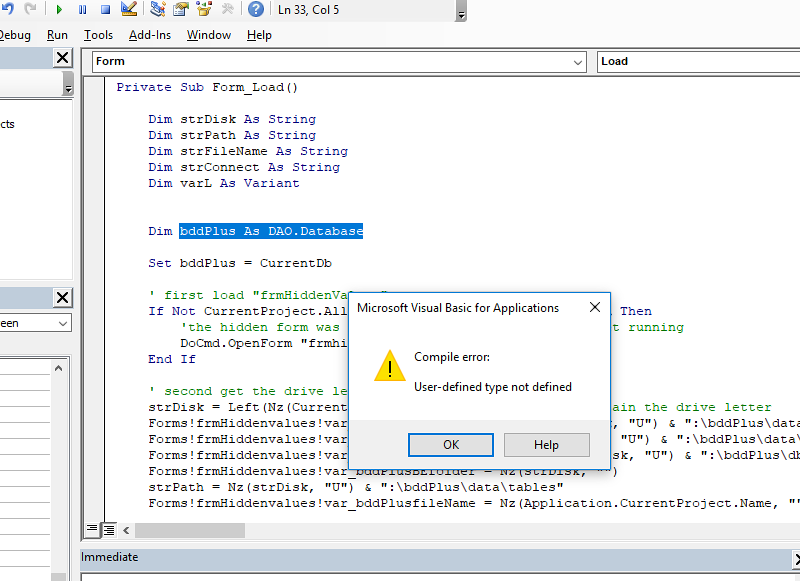Viewport: 800px width, 581px height.
Task: Dismiss the compile error with OK
Action: pyautogui.click(x=450, y=445)
